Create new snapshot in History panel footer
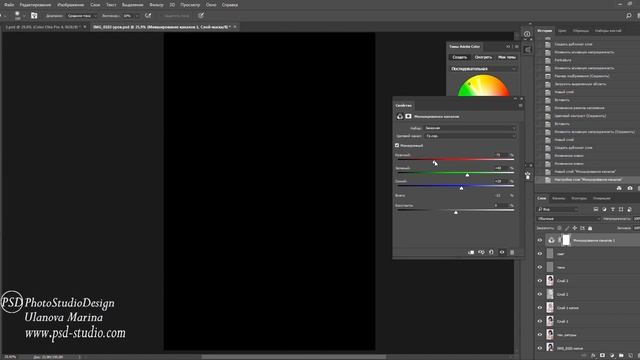 tap(630, 188)
